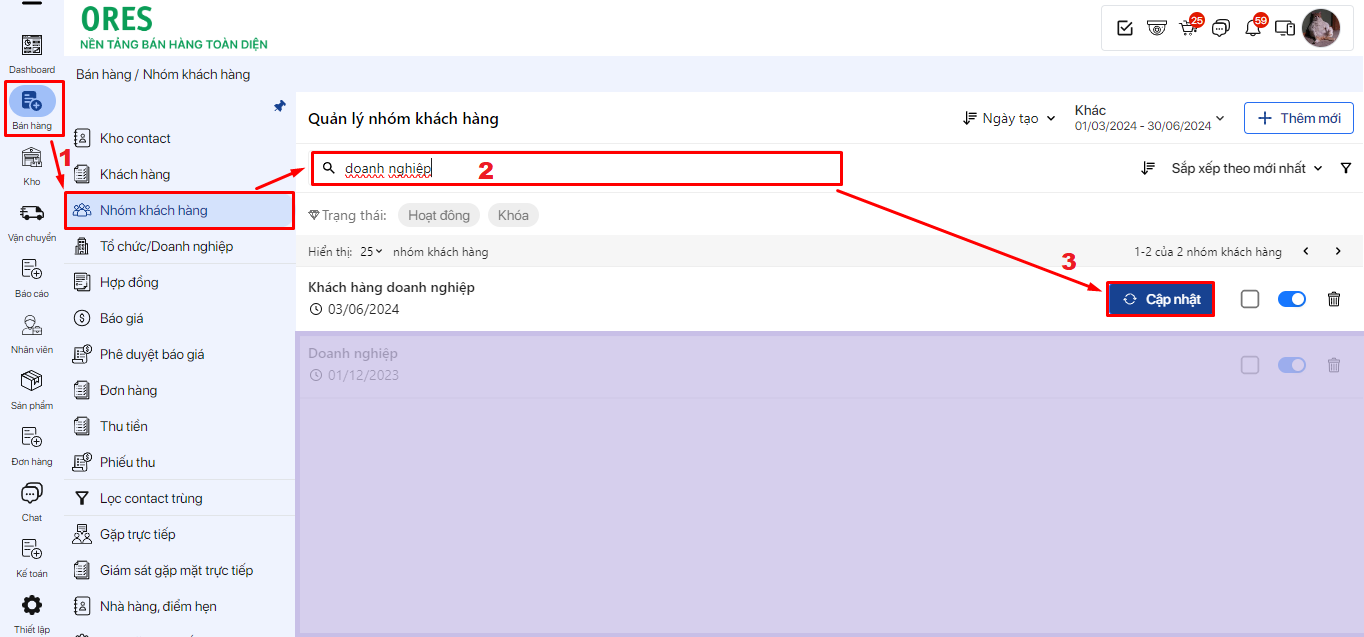1364x637 pixels.
Task: Open the Ngày tạo dropdown
Action: pos(1009,118)
